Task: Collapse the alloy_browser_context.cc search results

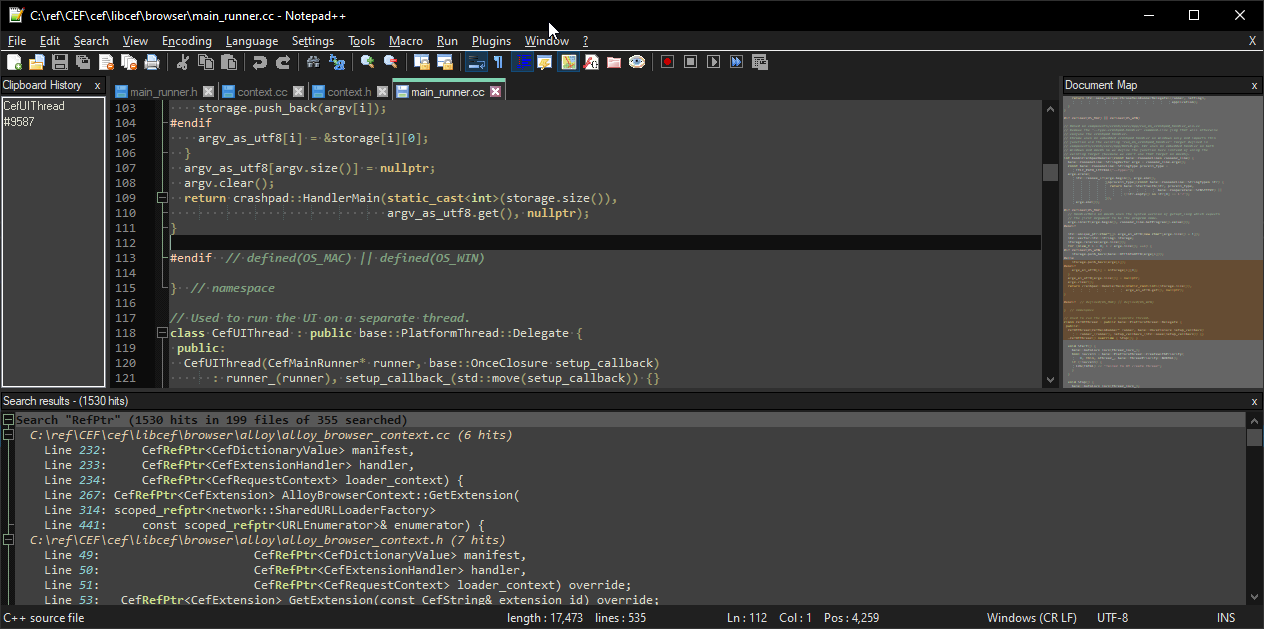Action: point(8,435)
